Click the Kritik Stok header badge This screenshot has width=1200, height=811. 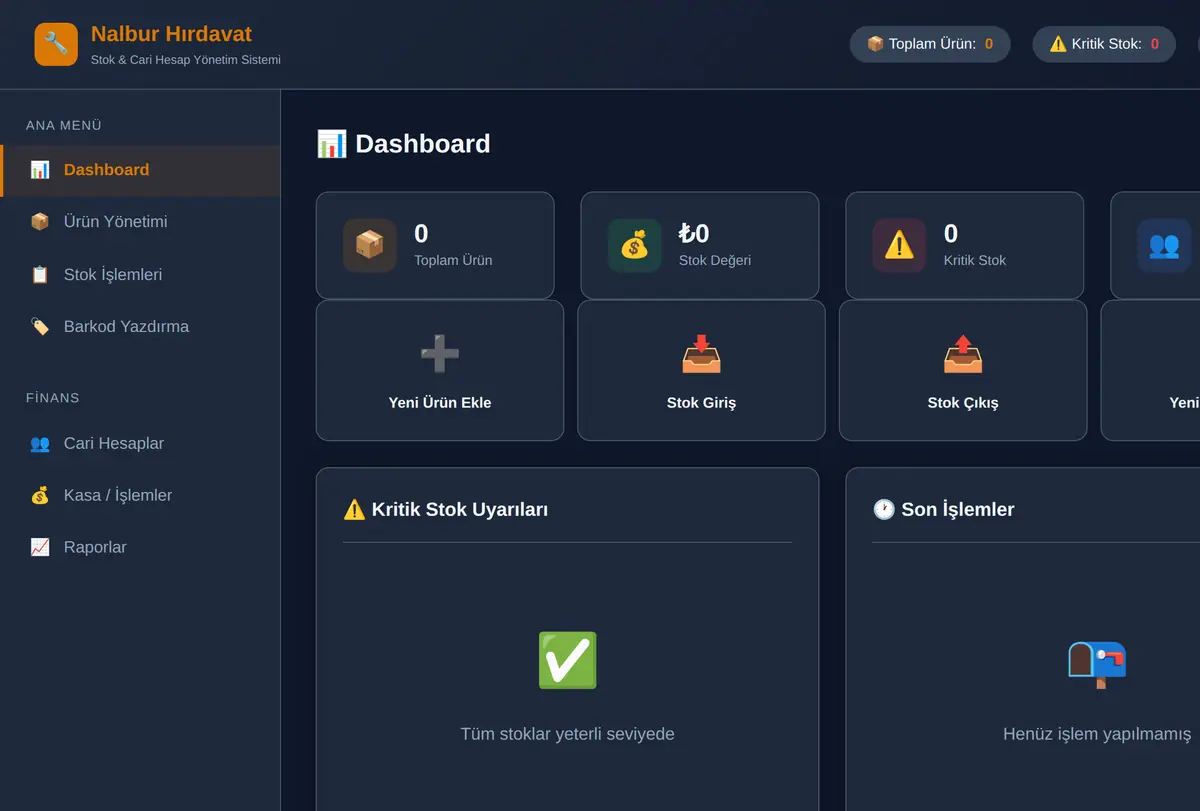point(1104,44)
